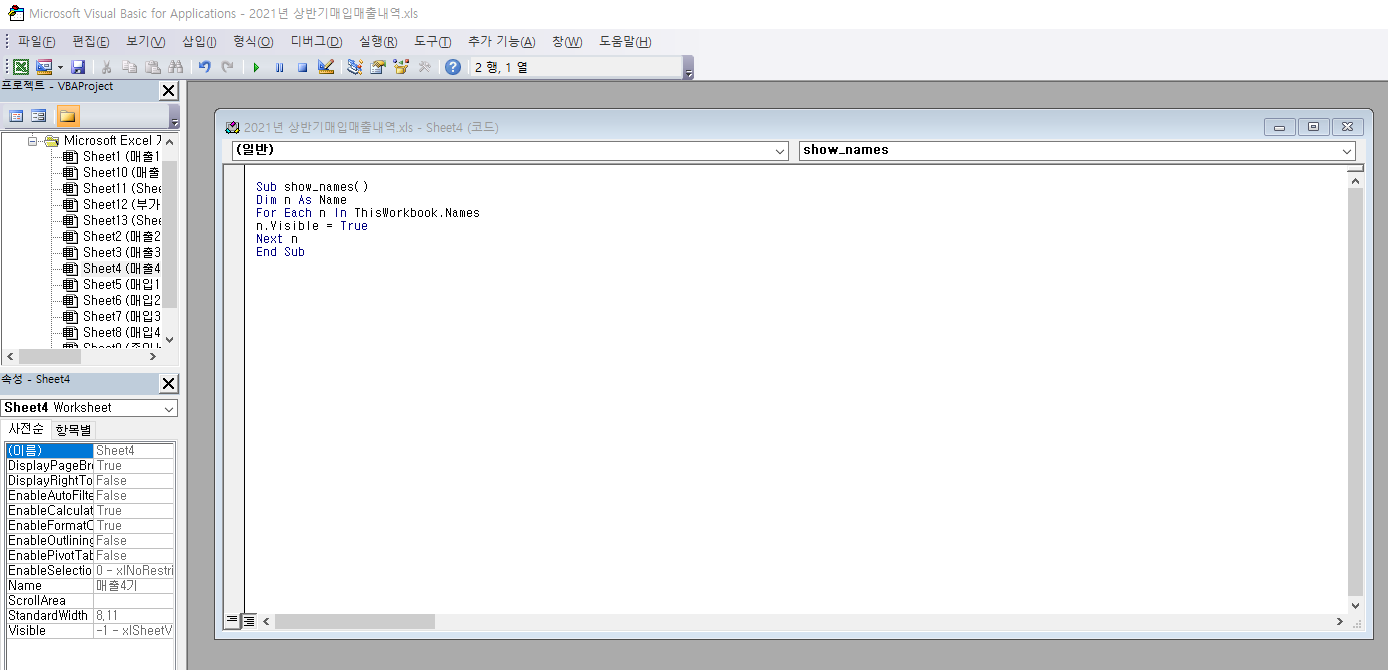Open the 도움말(H) menu
The height and width of the screenshot is (670, 1388).
click(x=625, y=42)
